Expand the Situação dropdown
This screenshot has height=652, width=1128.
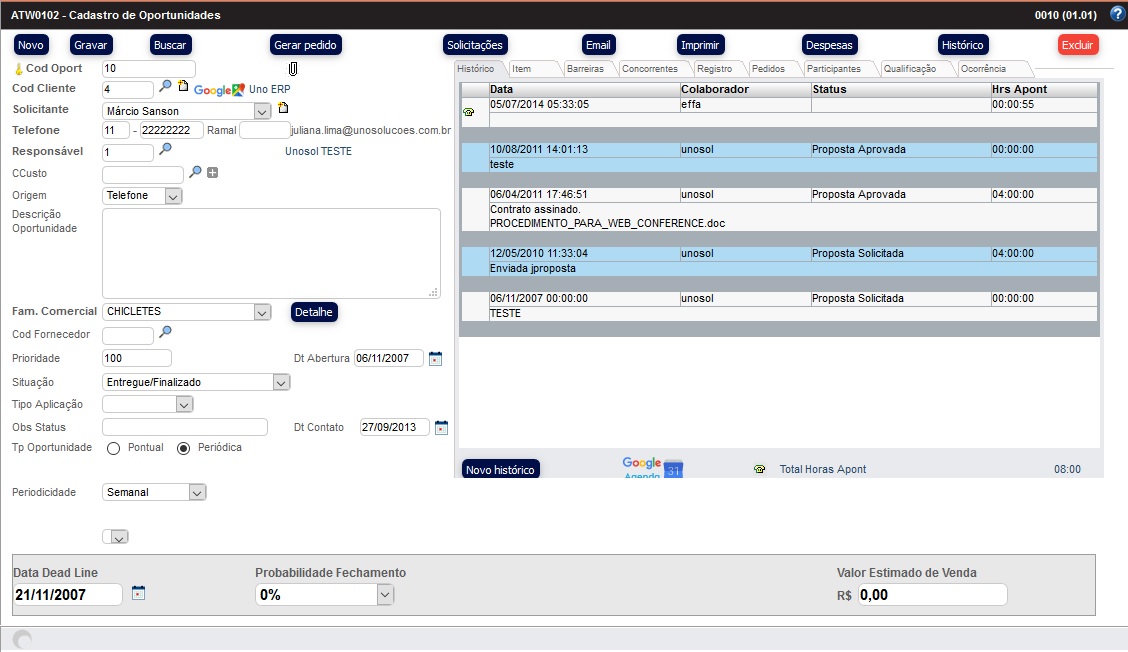pyautogui.click(x=281, y=382)
